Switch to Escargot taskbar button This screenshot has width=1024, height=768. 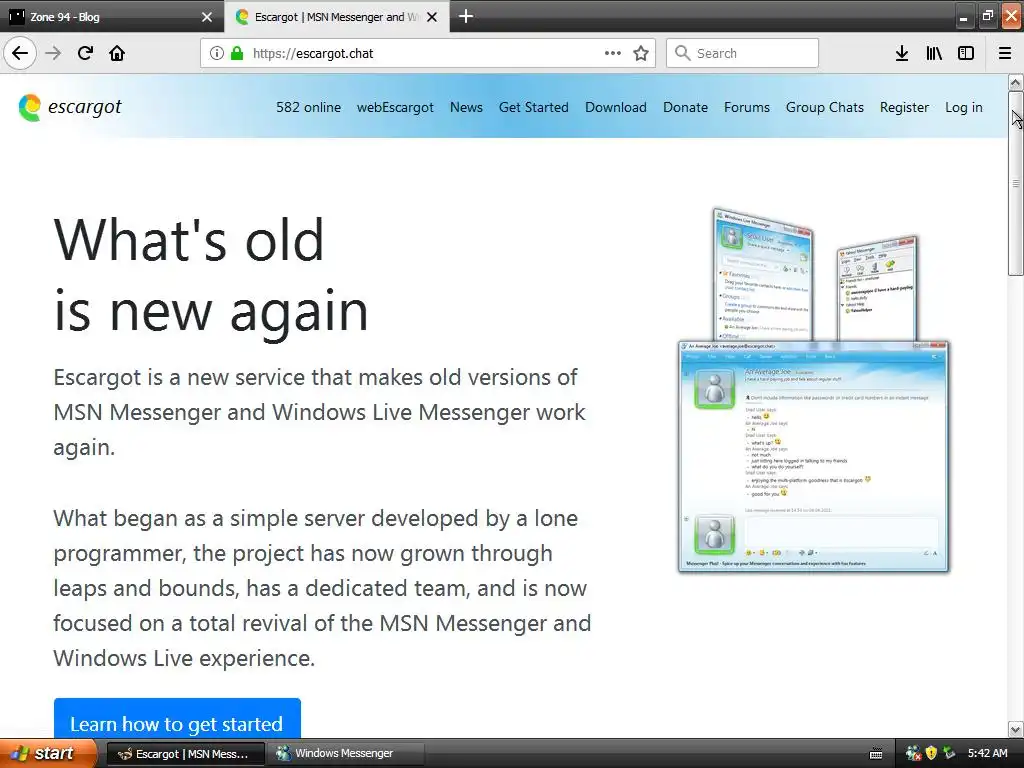click(x=185, y=754)
